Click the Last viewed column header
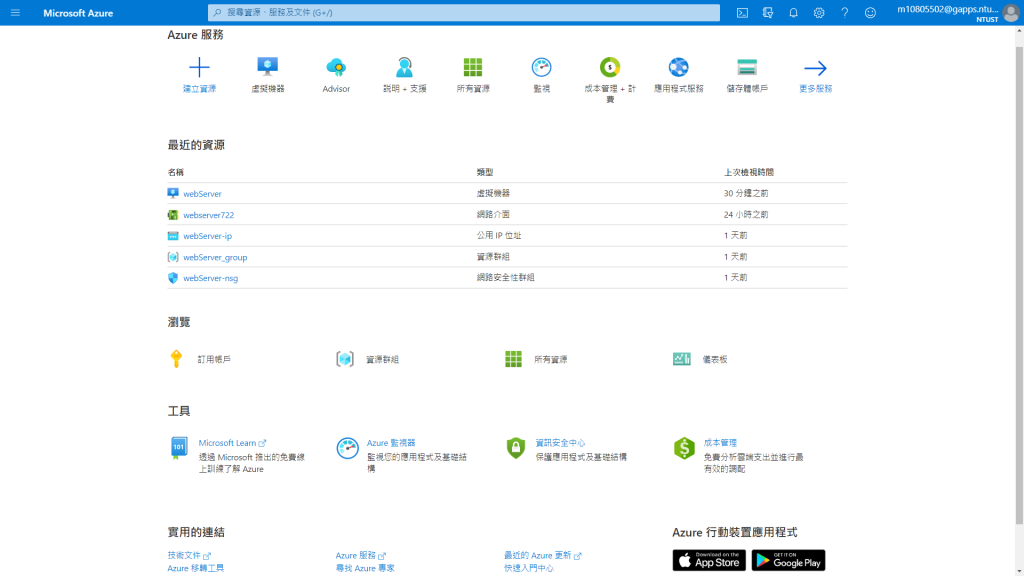The width and height of the screenshot is (1024, 576). [748, 172]
